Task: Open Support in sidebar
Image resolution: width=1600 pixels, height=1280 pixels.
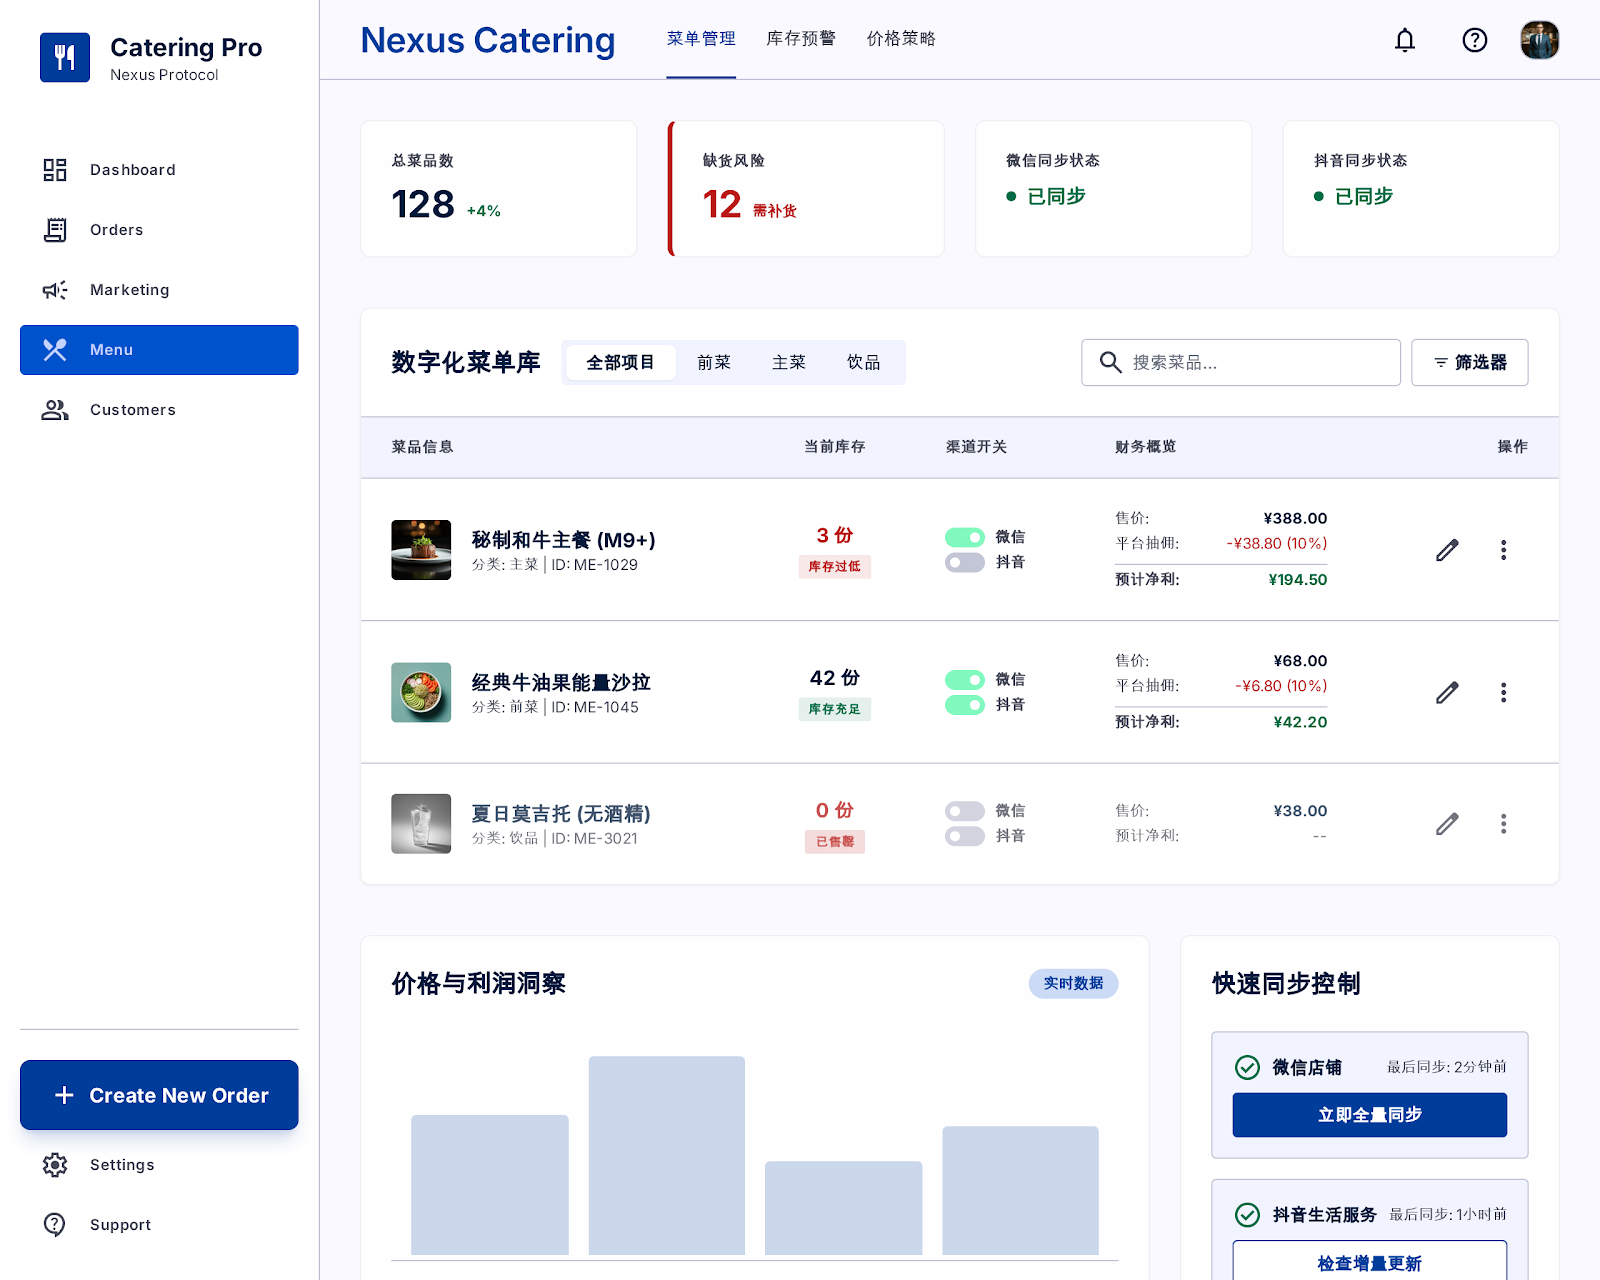Action: point(159,1225)
